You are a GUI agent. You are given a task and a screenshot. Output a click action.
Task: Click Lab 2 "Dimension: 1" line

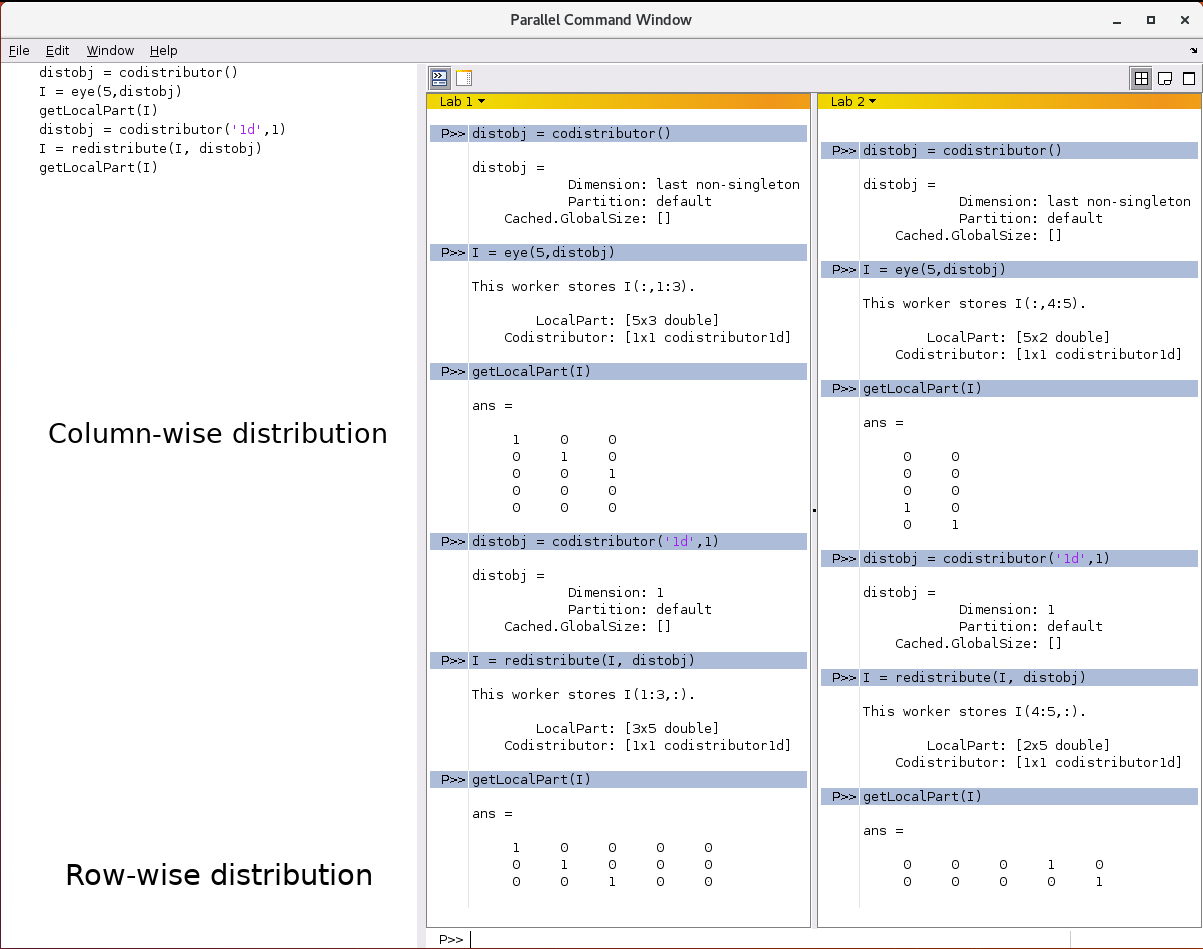point(1007,609)
